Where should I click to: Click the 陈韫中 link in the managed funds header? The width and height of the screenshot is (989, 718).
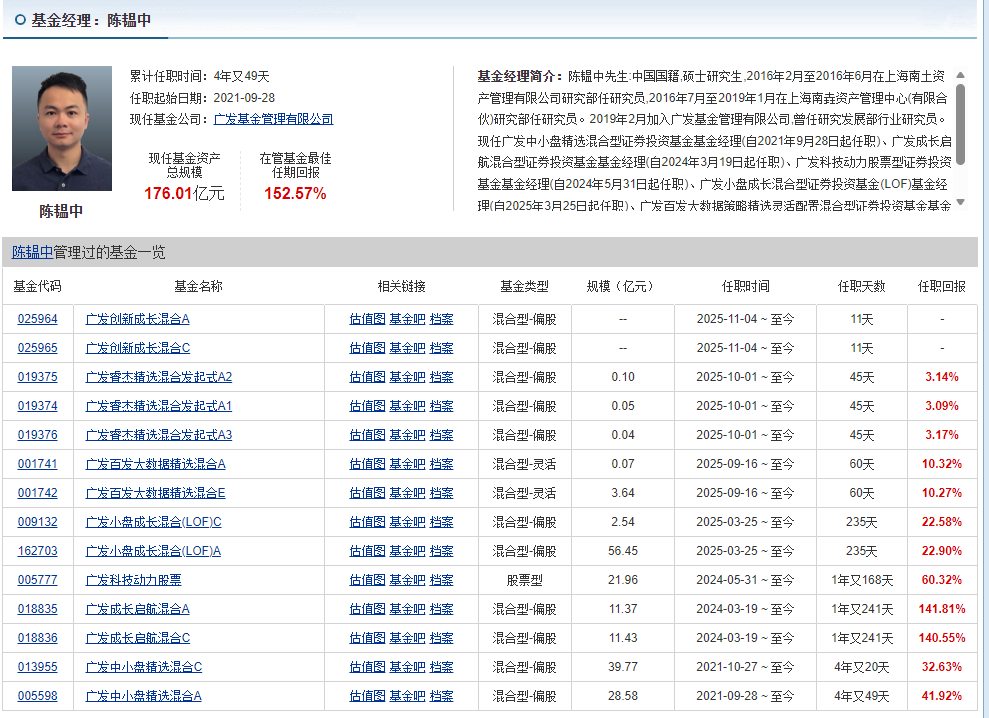32,252
